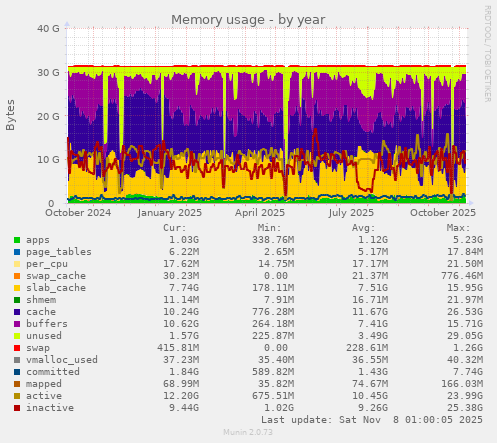
Task: Click mapped max value 166.03M
Action: pos(462,384)
